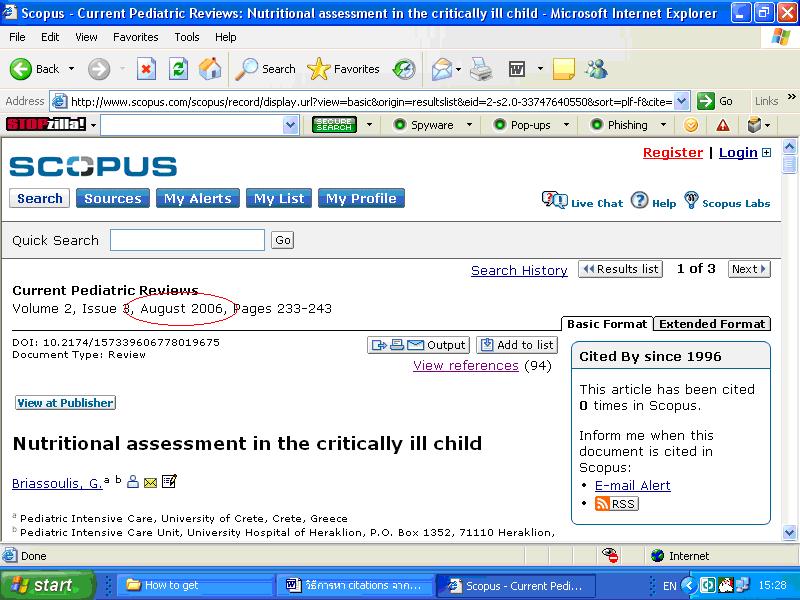The width and height of the screenshot is (800, 600).
Task: Click the STOPzilla logo
Action: coord(46,124)
